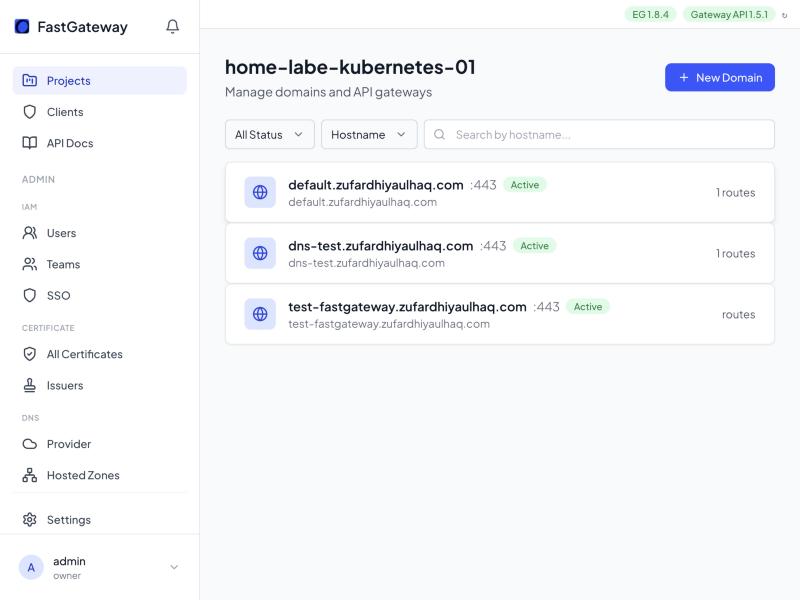This screenshot has width=800, height=600.
Task: Click the FastGateway brand name
Action: pos(82,27)
